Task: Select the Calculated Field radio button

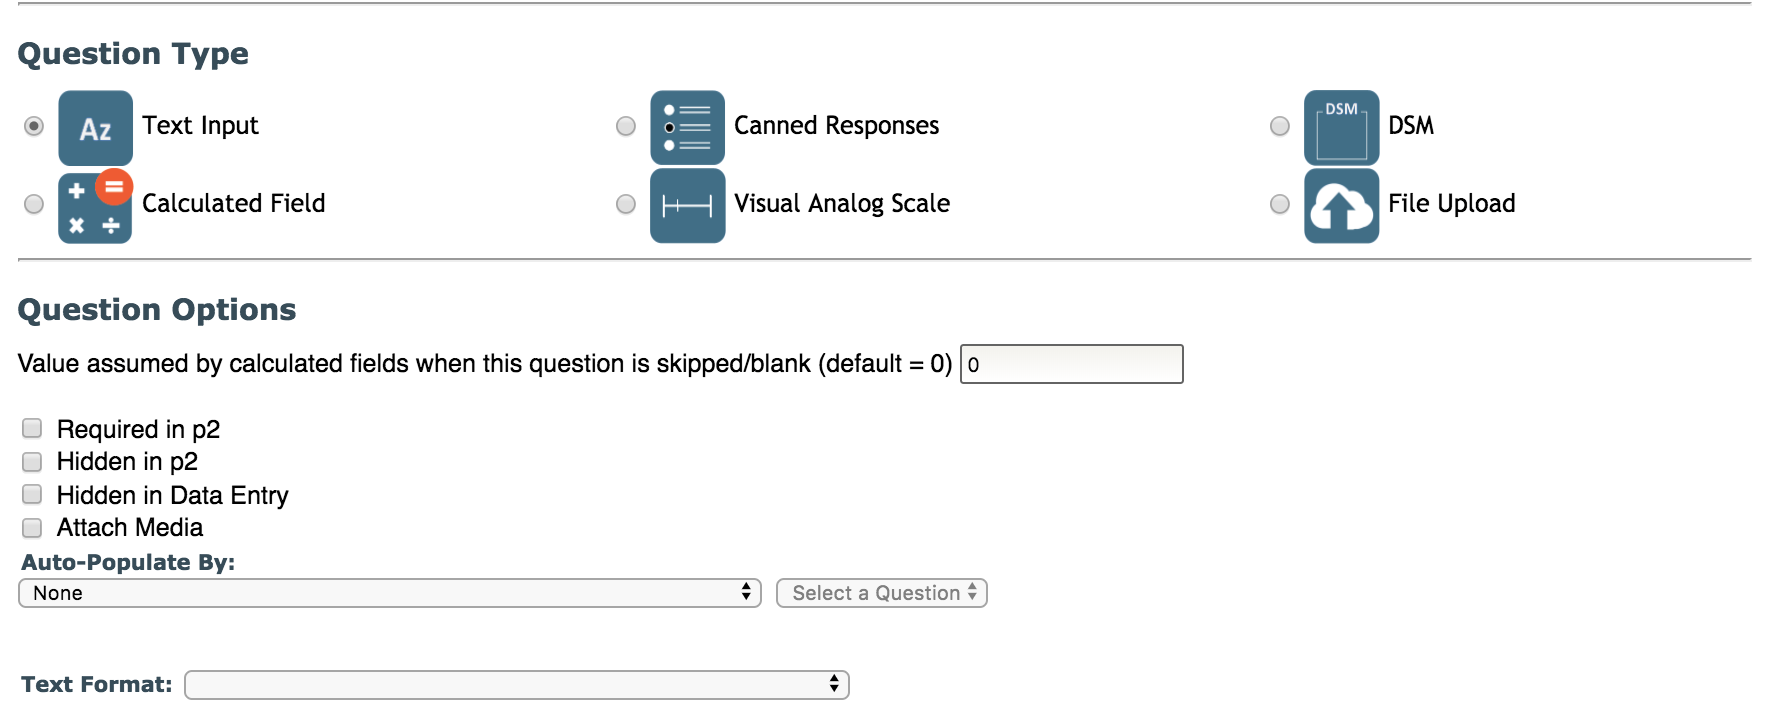Action: pos(34,204)
